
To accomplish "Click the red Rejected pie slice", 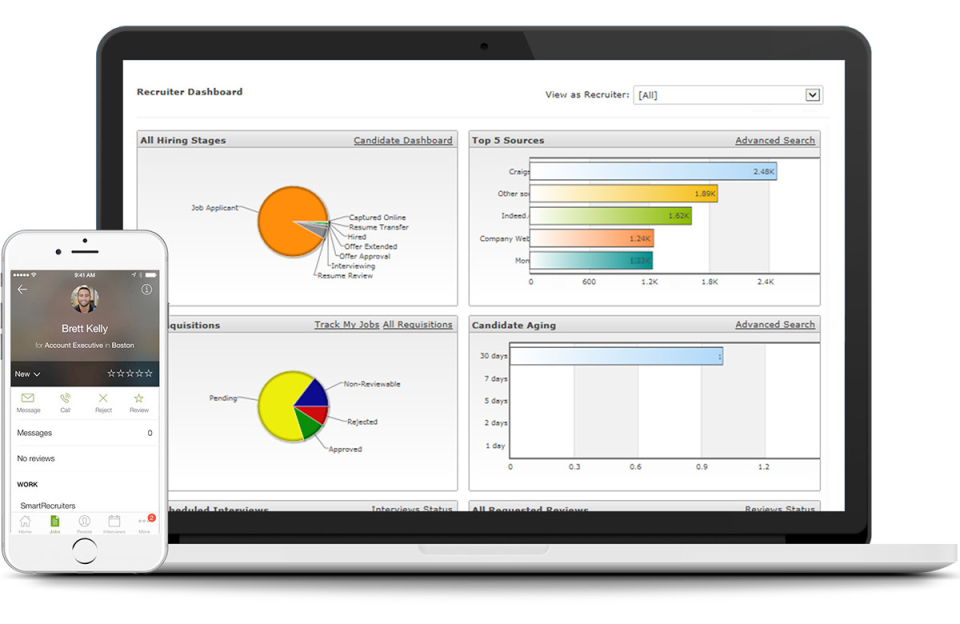I will click(x=317, y=414).
